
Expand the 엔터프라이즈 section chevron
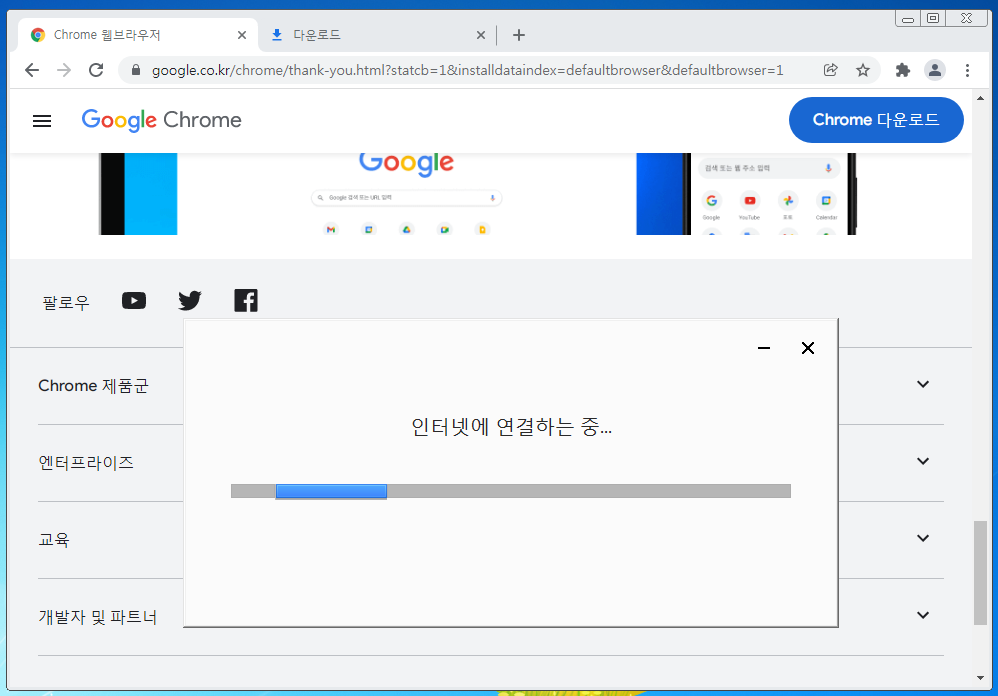(x=923, y=461)
